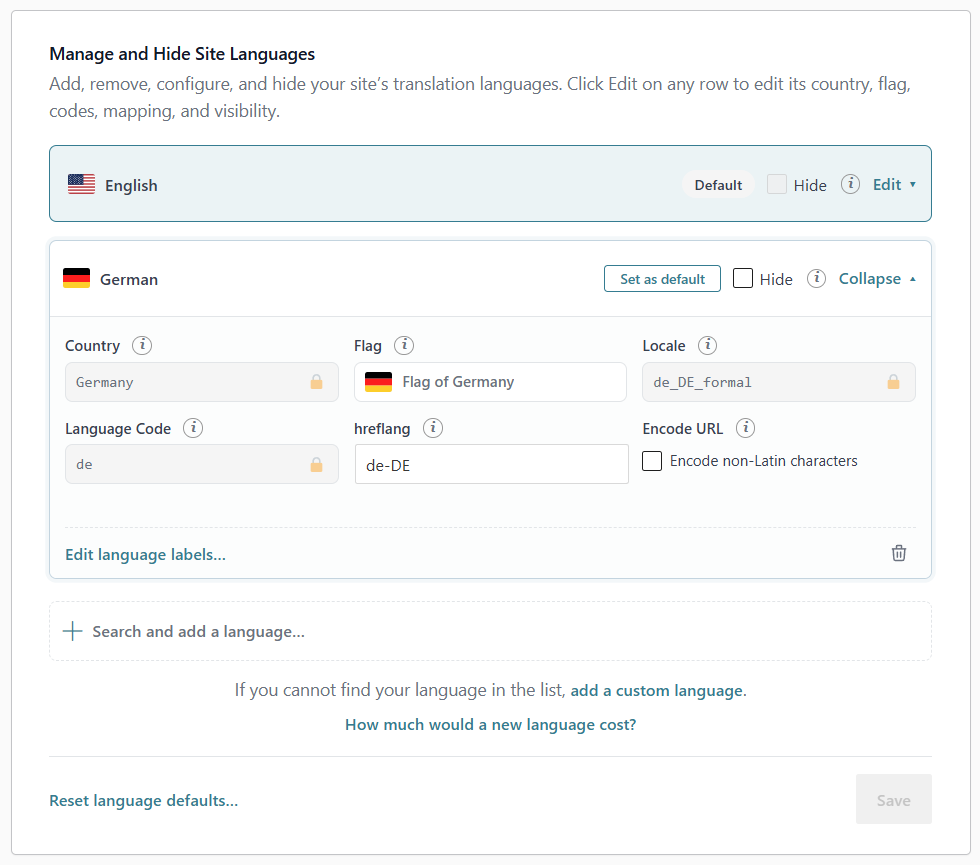Image resolution: width=980 pixels, height=865 pixels.
Task: Delete German language with the trash icon
Action: click(x=899, y=553)
